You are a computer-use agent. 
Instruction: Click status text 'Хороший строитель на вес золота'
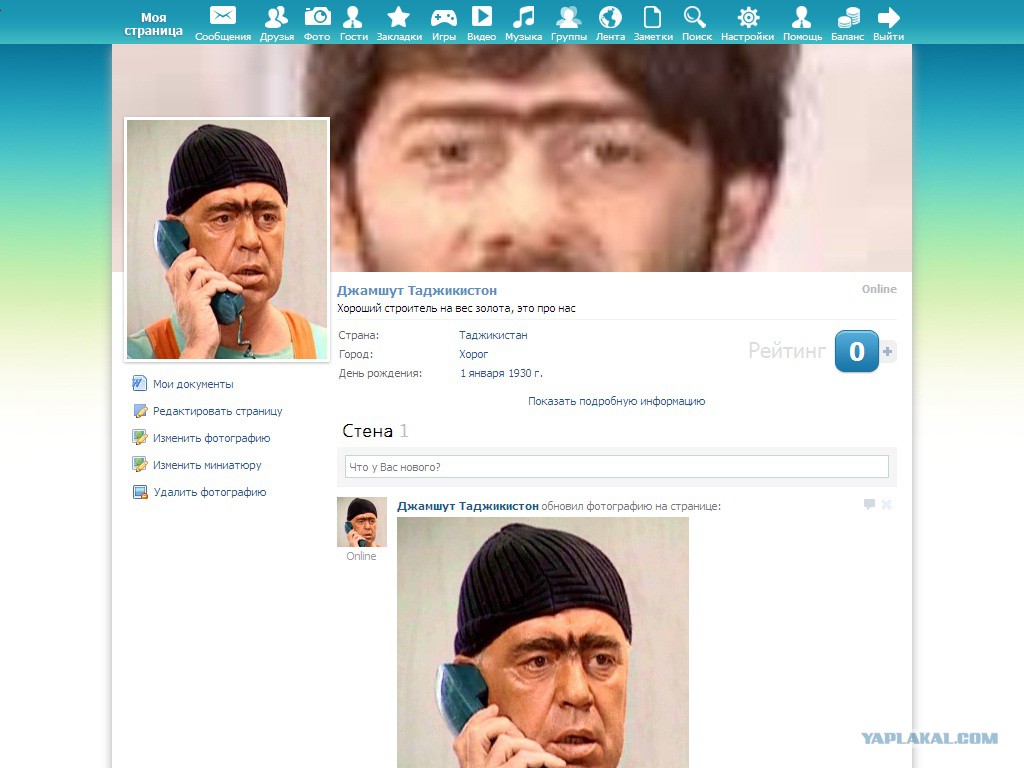456,308
